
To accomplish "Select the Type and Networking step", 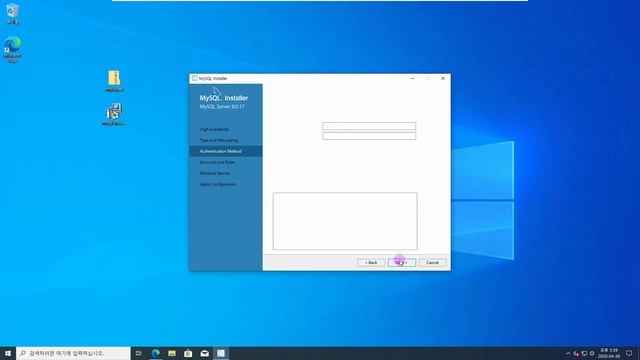I will 218,140.
